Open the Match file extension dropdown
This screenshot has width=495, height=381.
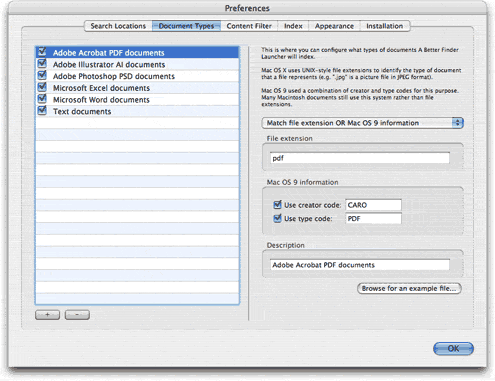[362, 123]
